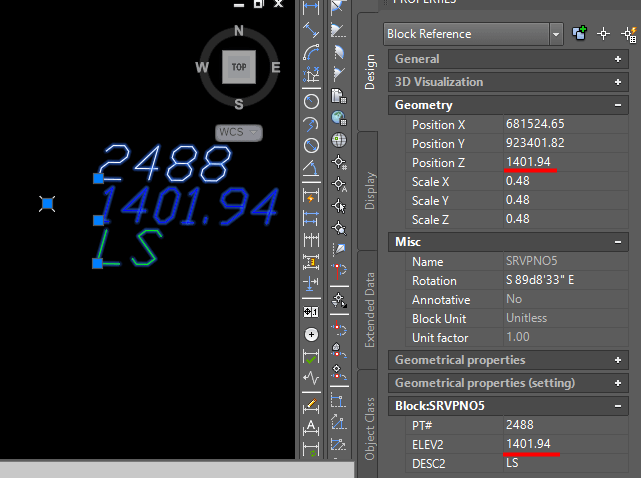Click the point target with magnifier icon
The image size is (641, 478).
[338, 228]
